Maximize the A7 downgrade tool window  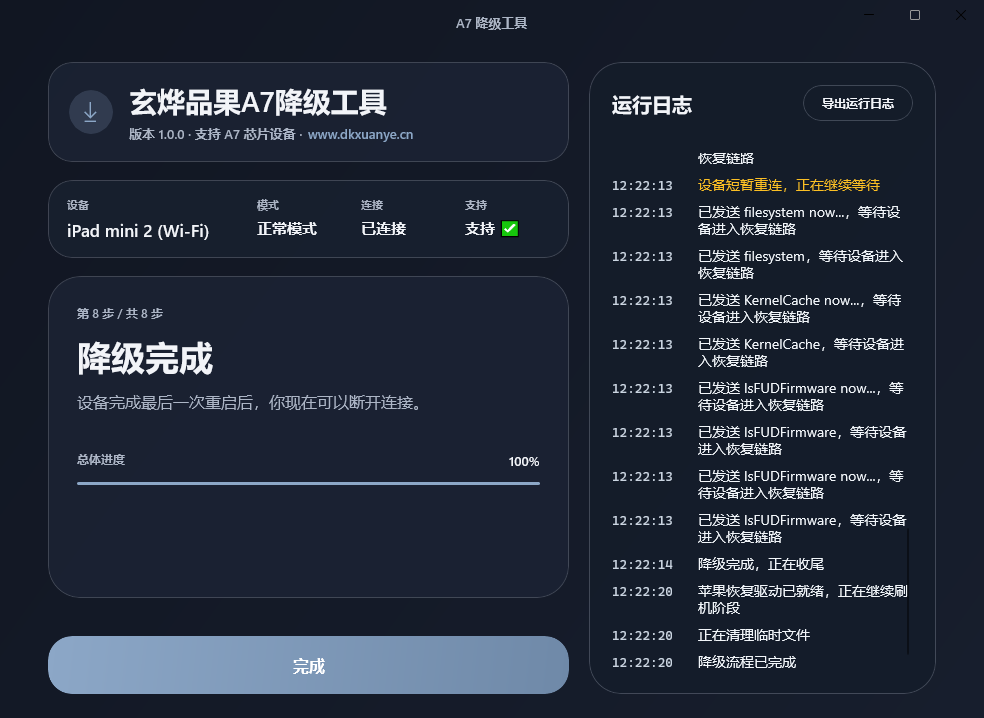tap(915, 15)
